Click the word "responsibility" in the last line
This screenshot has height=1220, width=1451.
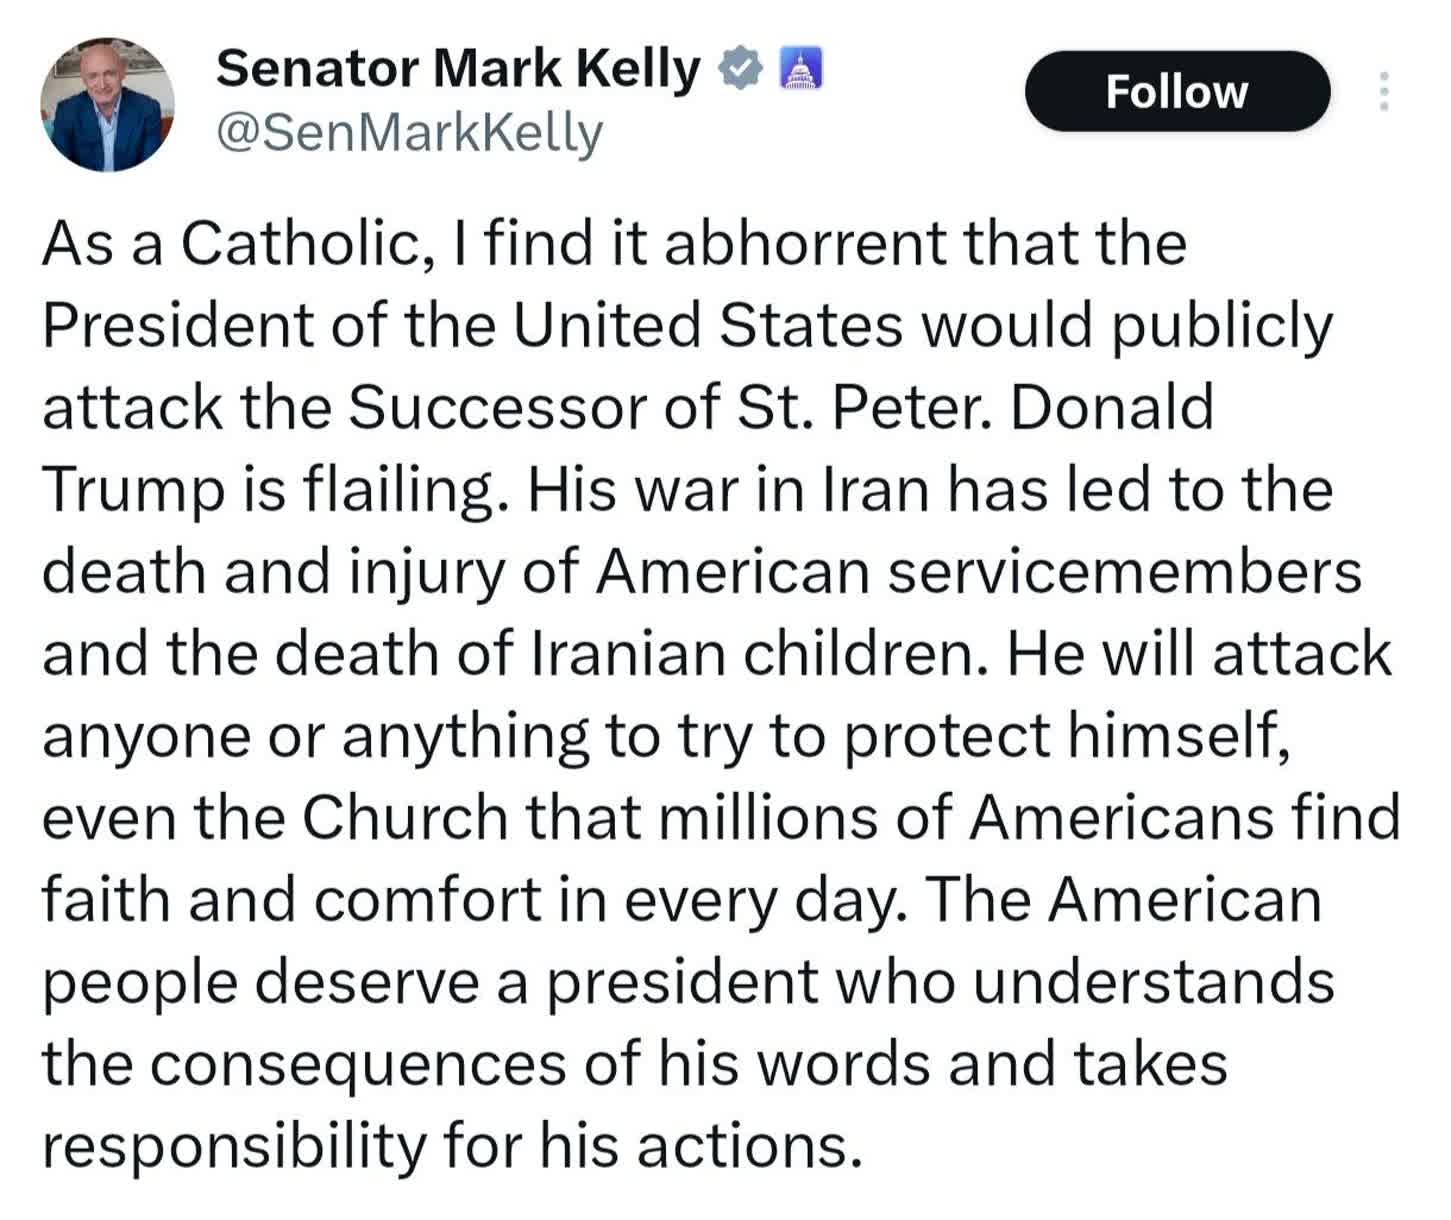234,1146
